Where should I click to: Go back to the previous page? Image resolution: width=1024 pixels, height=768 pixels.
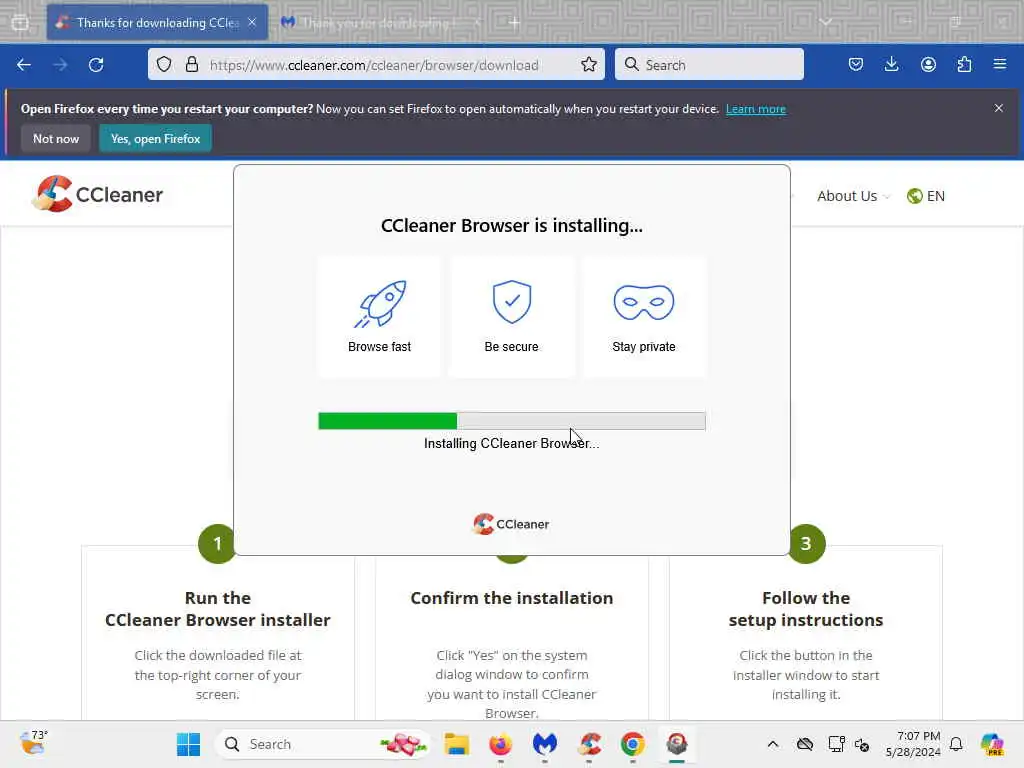(x=24, y=65)
